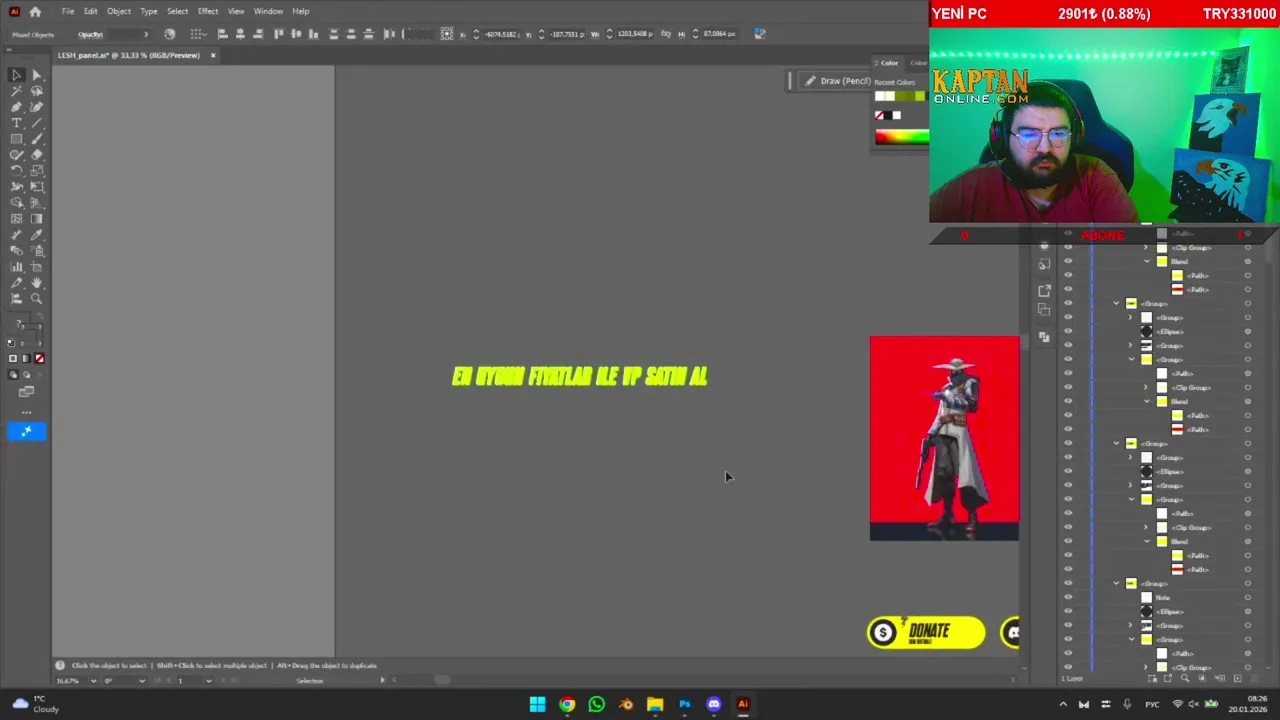1280x720 pixels.
Task: Select the Paintbrush tool
Action: tap(37, 139)
